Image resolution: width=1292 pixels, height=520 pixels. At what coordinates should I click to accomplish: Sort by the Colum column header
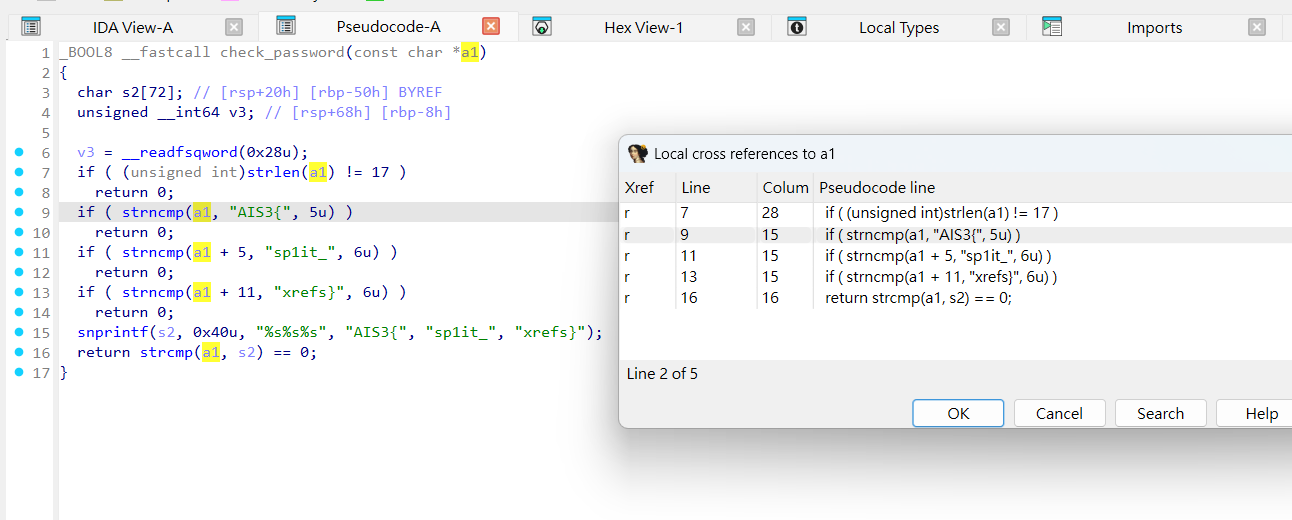785,188
